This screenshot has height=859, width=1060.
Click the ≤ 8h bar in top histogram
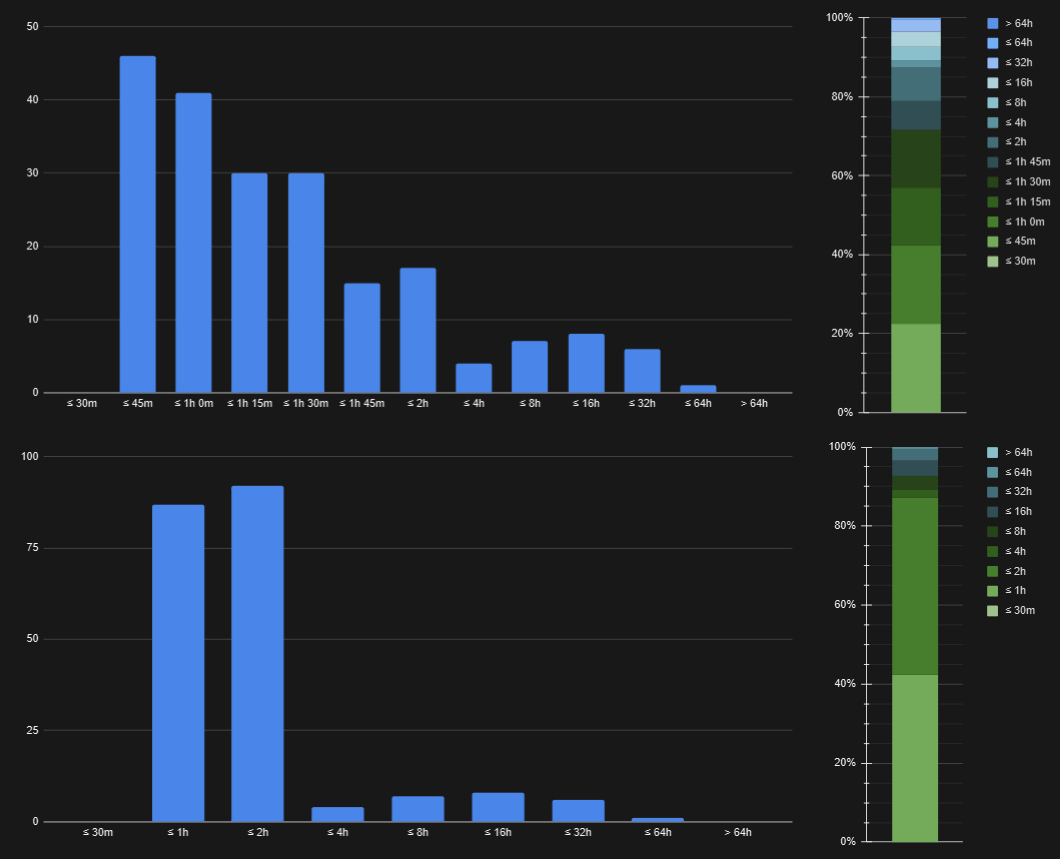click(530, 367)
